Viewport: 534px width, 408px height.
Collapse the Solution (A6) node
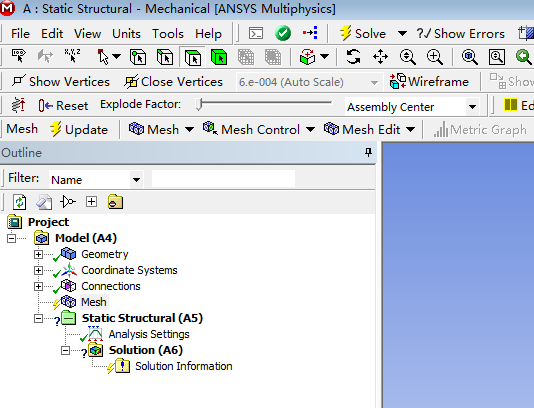(65, 350)
